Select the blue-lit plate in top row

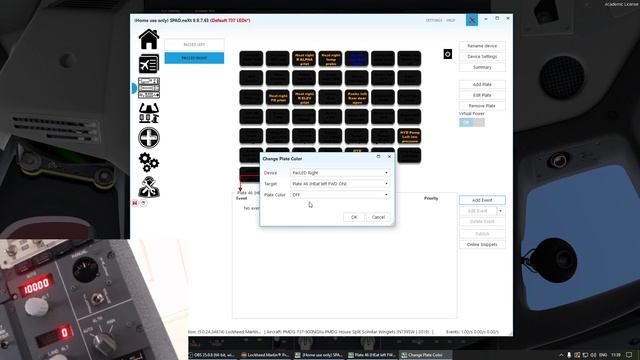tap(356, 59)
